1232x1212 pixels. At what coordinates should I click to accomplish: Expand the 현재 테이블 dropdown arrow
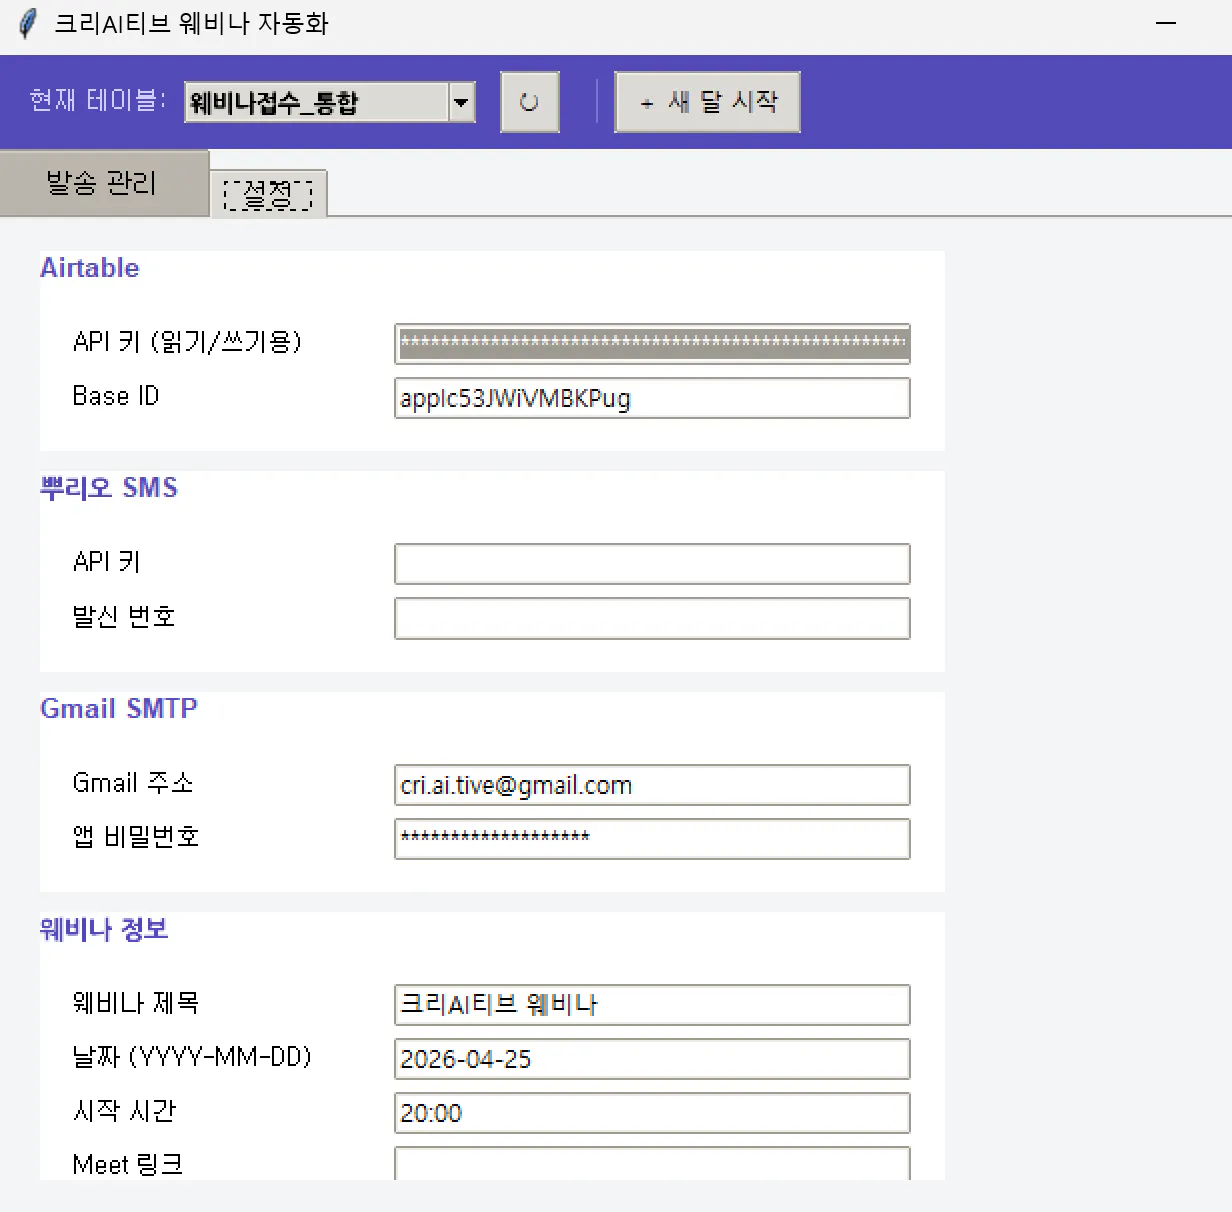[x=461, y=102]
